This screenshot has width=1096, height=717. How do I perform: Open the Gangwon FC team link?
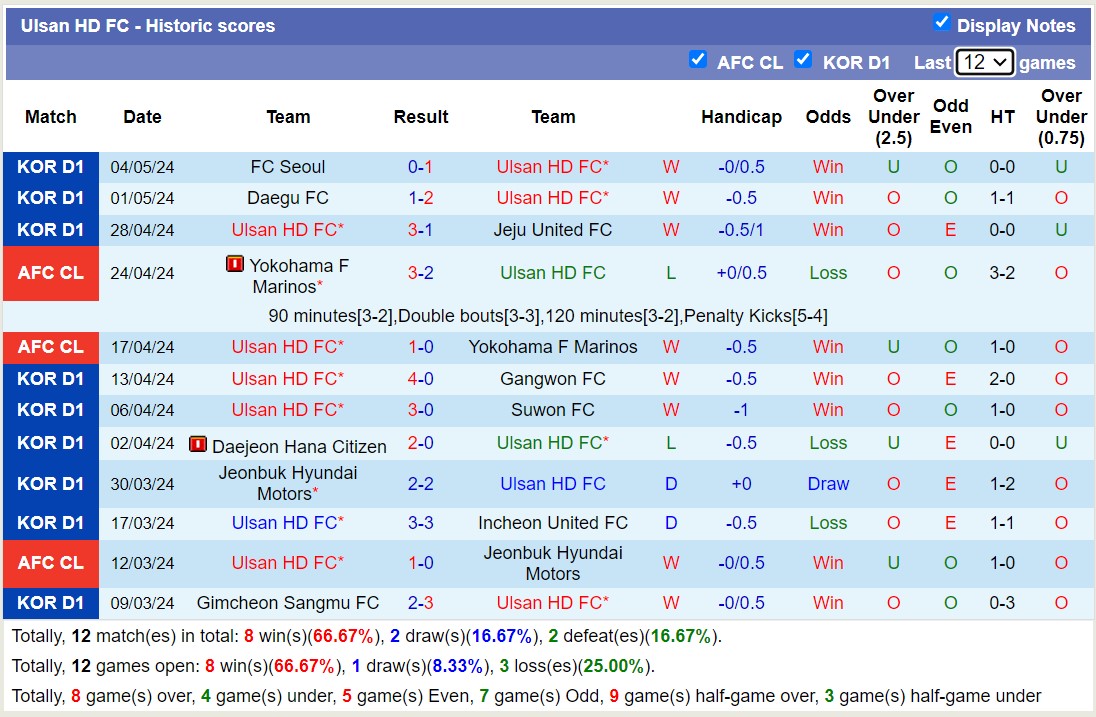coord(553,379)
